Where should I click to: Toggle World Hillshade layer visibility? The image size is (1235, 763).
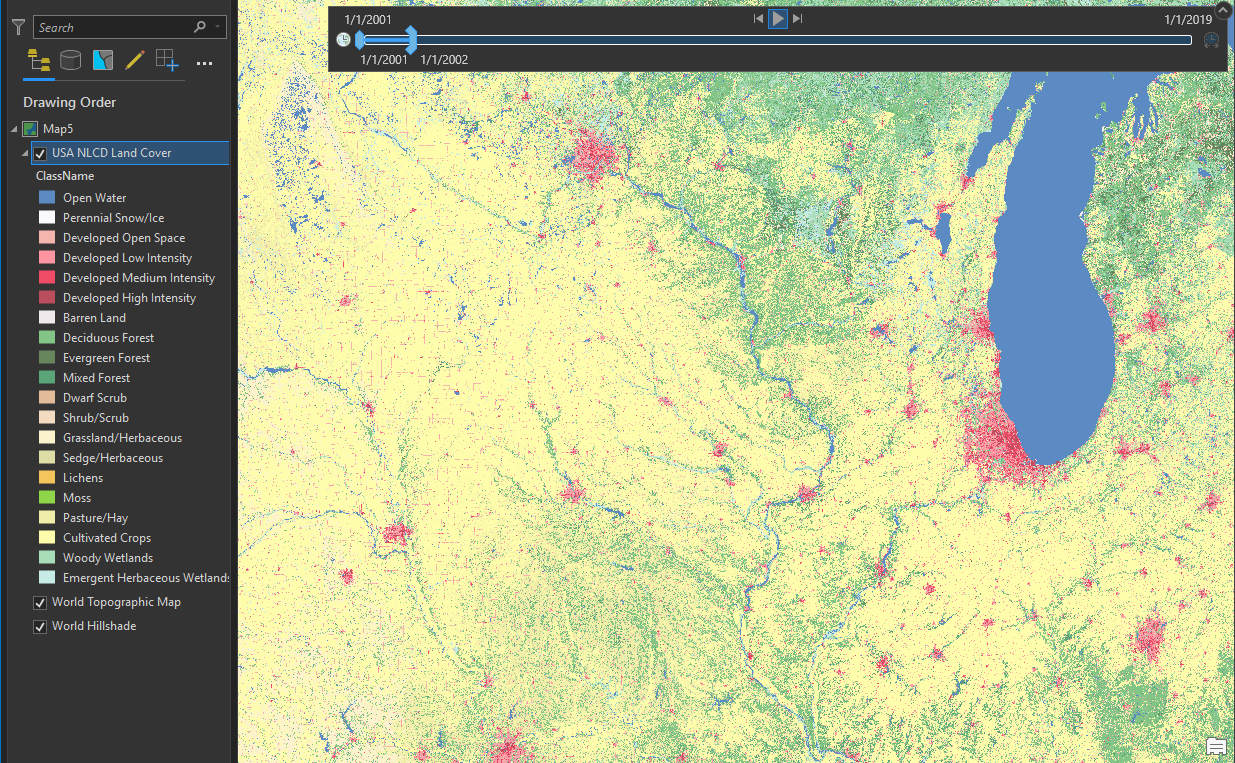coord(40,627)
